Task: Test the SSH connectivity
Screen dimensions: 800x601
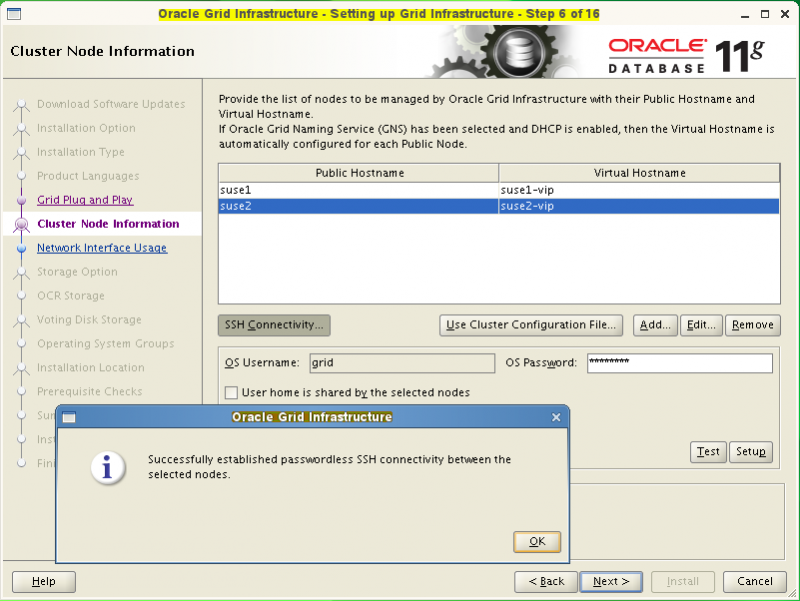Action: (x=708, y=451)
